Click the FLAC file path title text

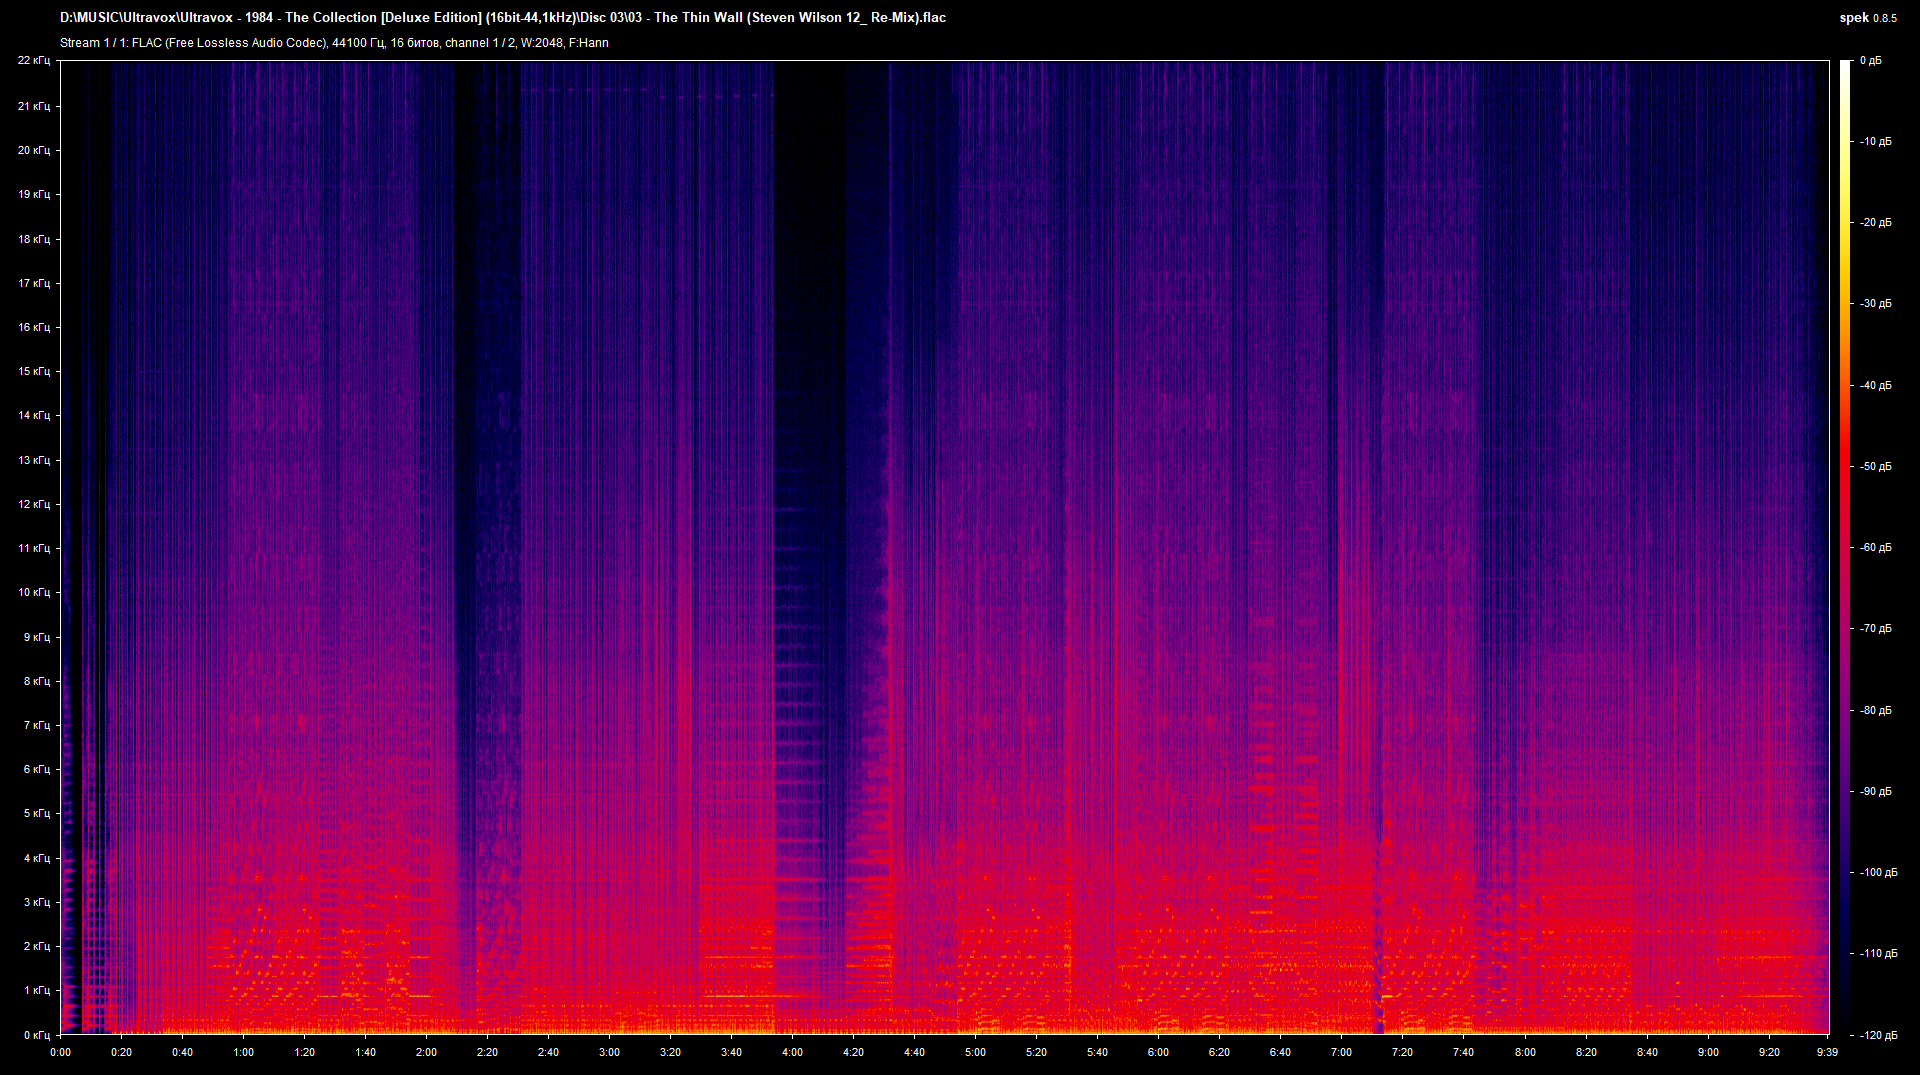point(500,17)
